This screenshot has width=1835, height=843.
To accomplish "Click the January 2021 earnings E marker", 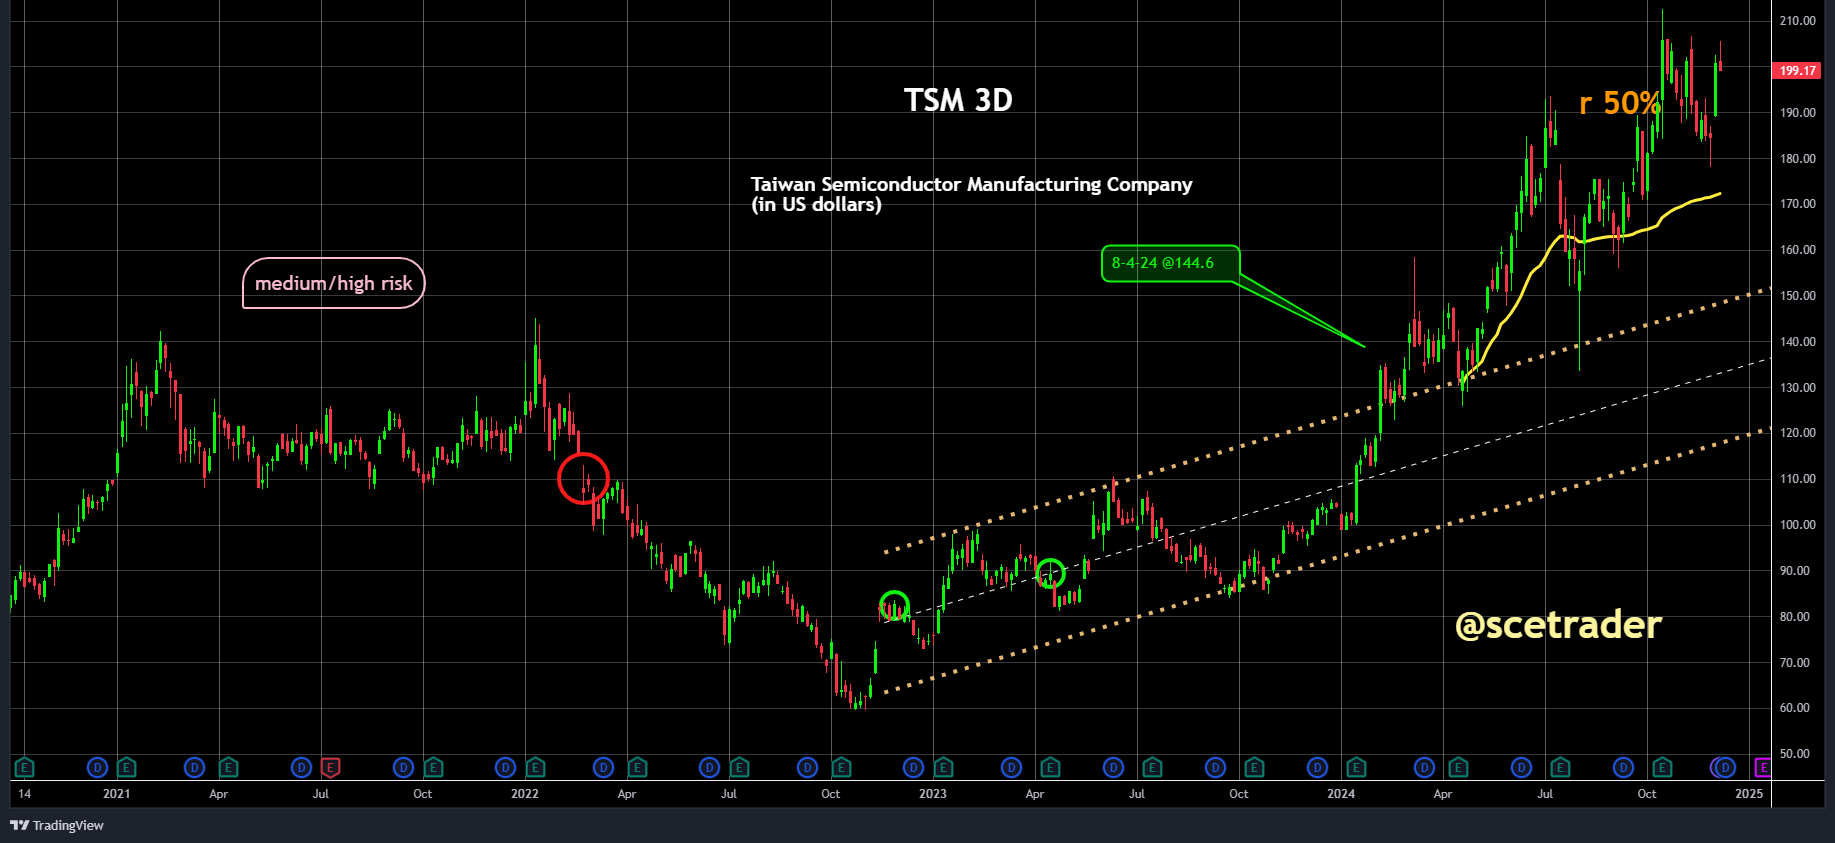I will coord(126,768).
